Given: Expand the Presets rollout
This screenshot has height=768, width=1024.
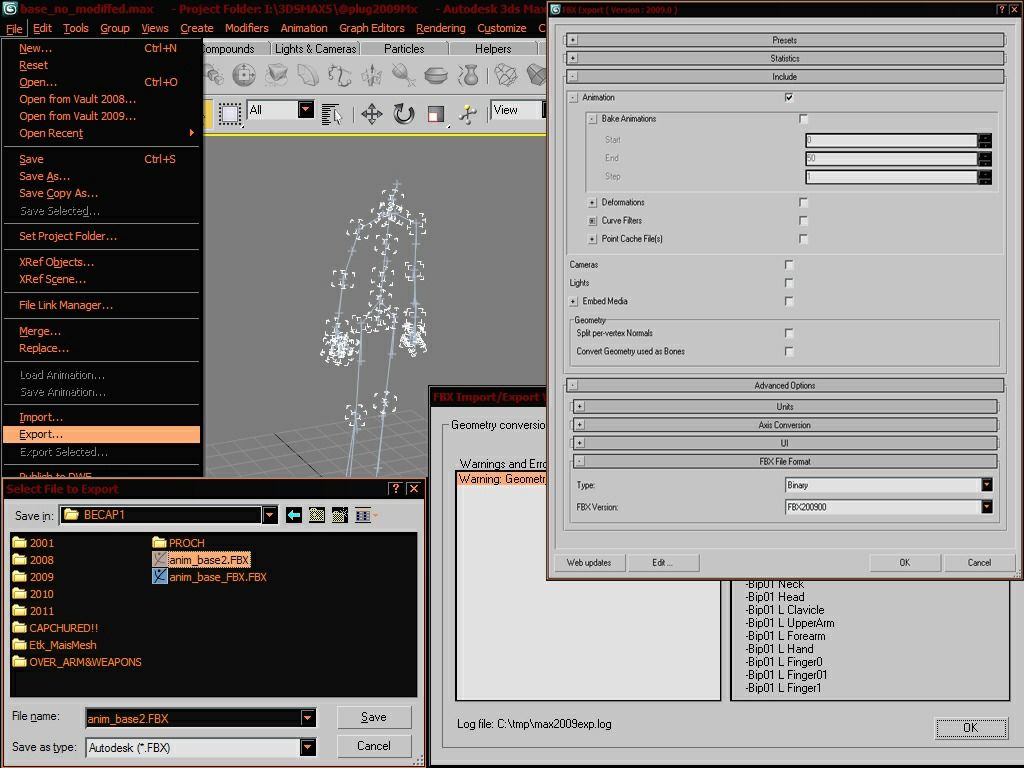Looking at the screenshot, I should [x=784, y=40].
